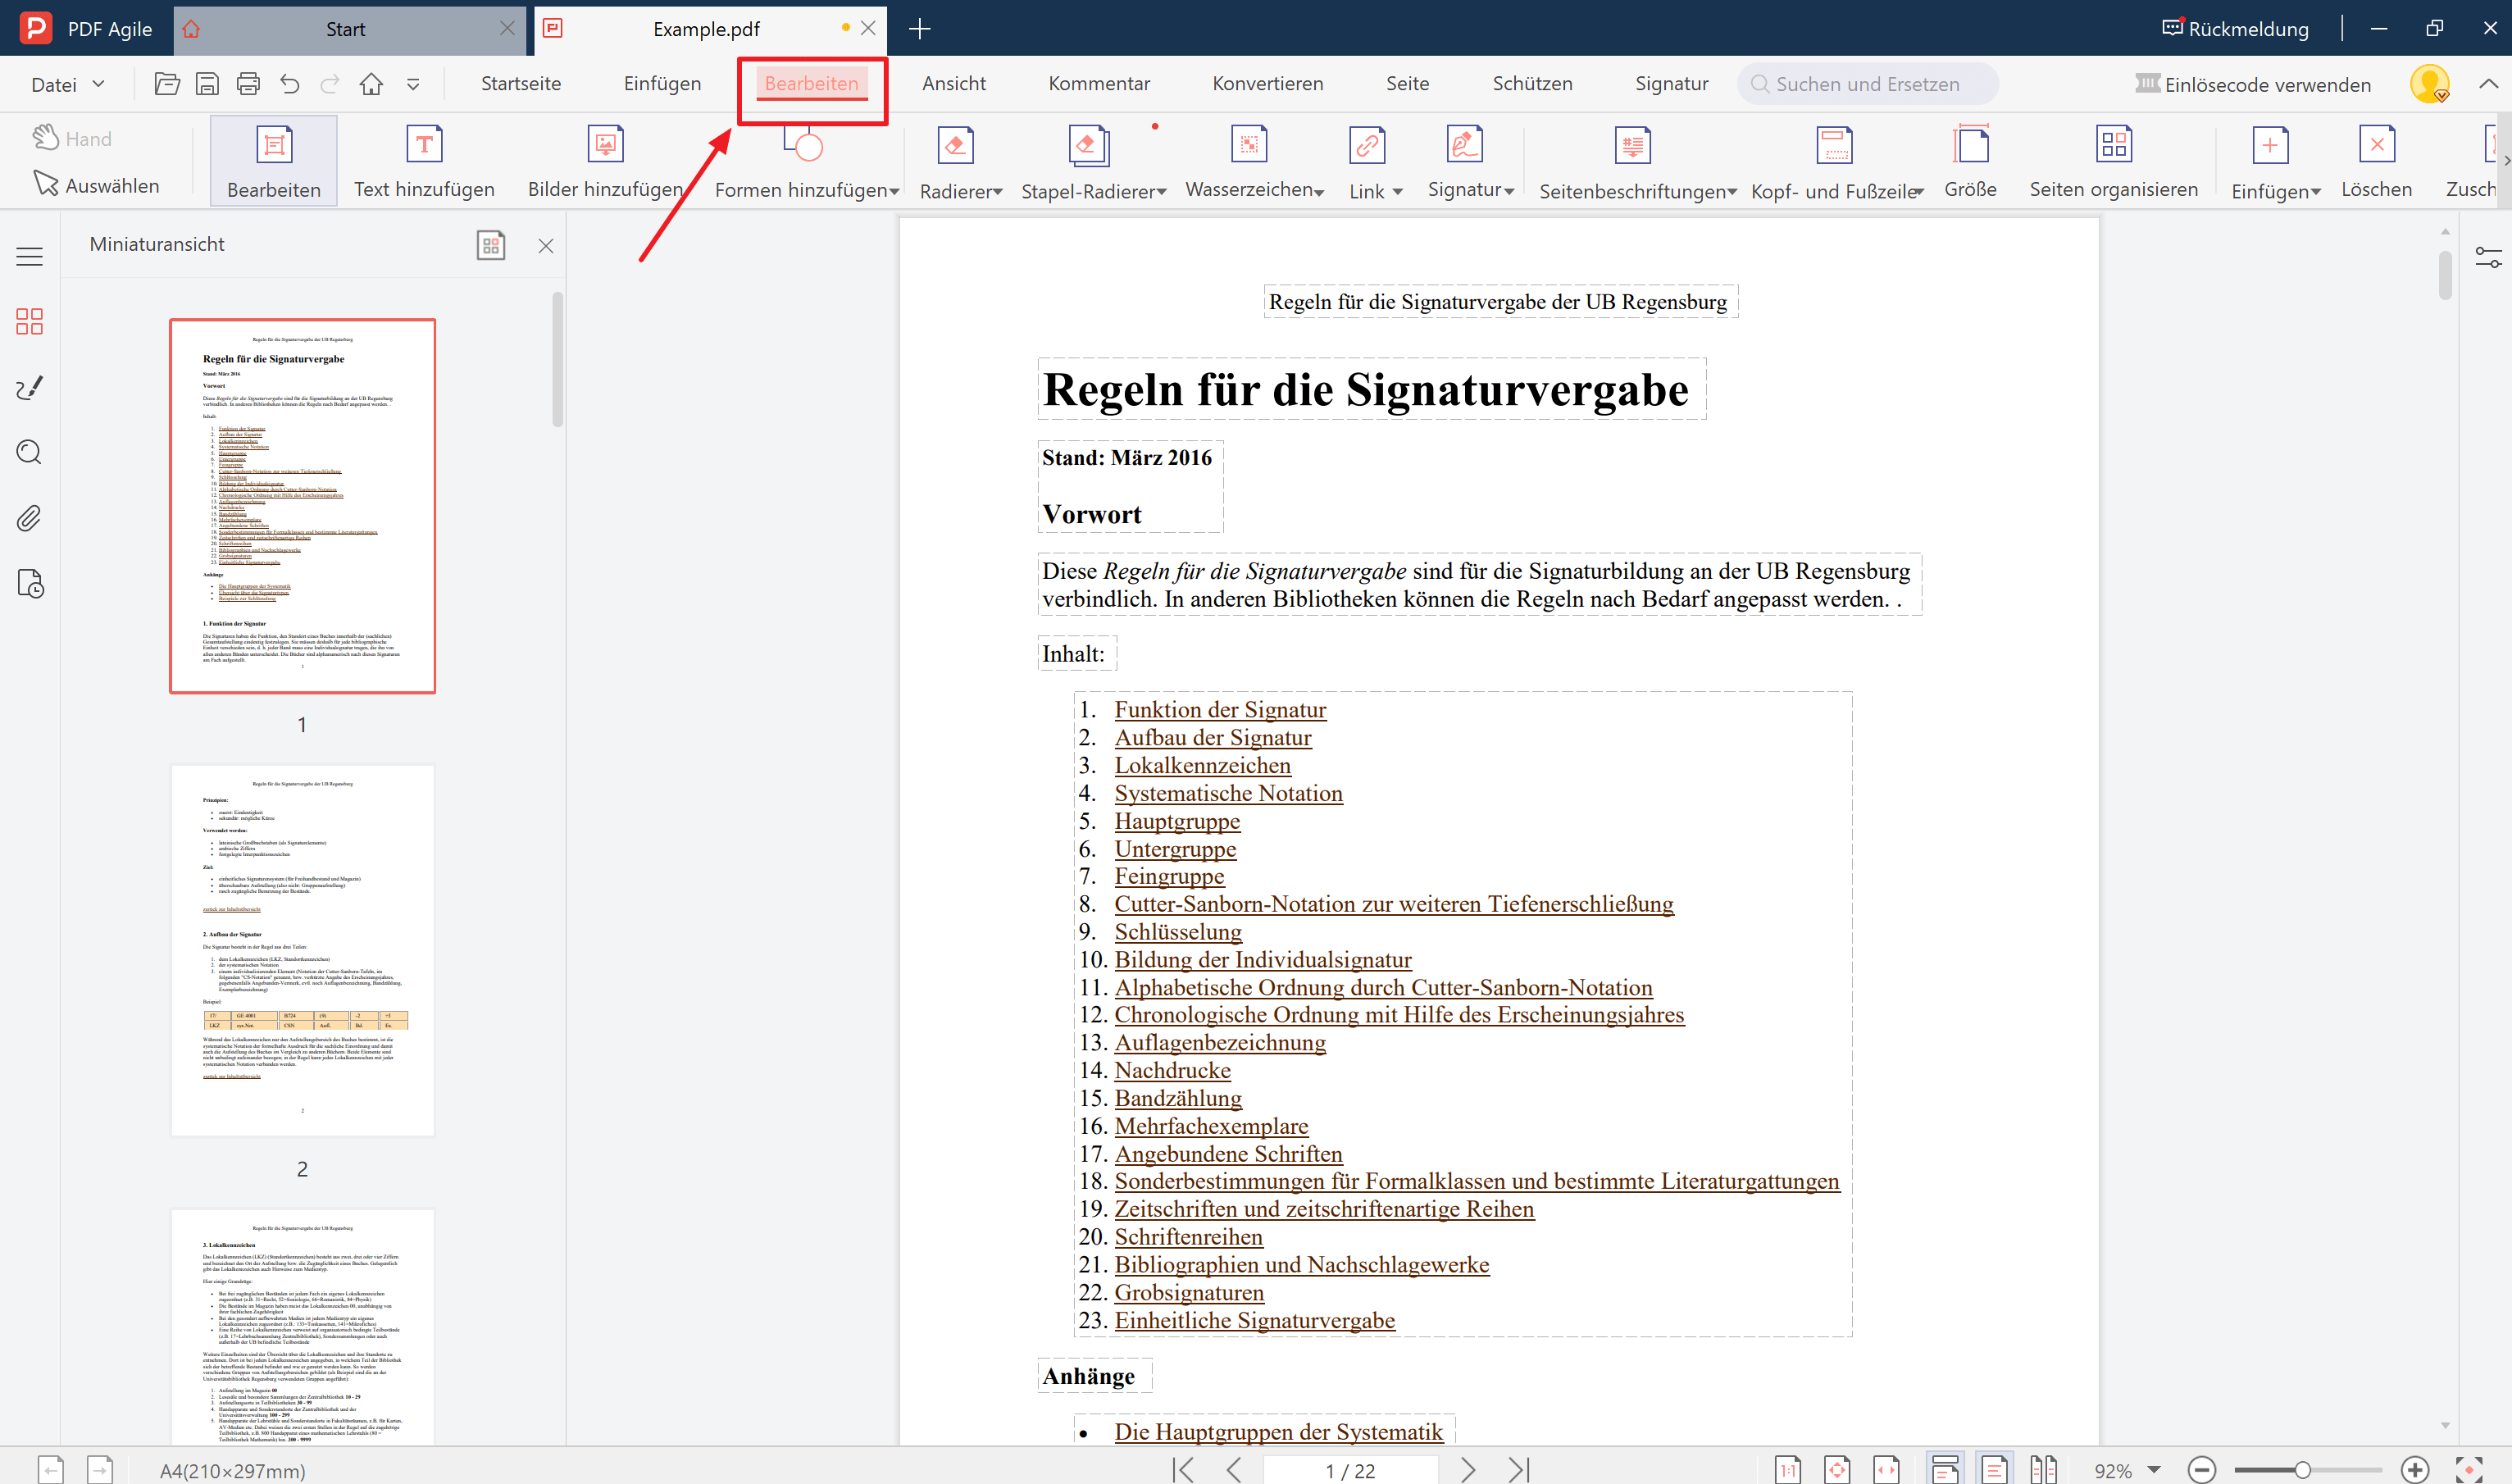Open the user account avatar
Image resolution: width=2512 pixels, height=1484 pixels.
[2430, 84]
